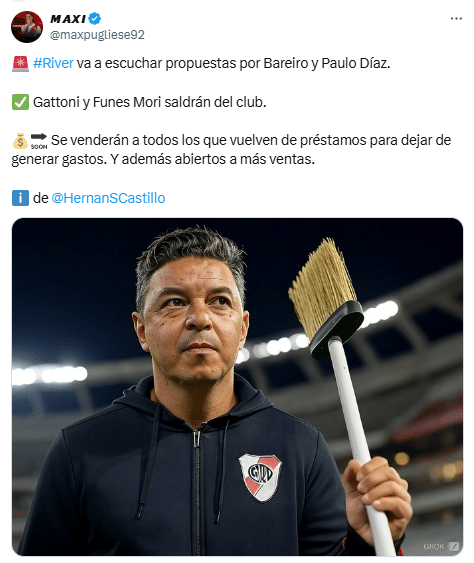The image size is (474, 563).
Task: Click the blue information emoji before 'de'
Action: [x=20, y=198]
